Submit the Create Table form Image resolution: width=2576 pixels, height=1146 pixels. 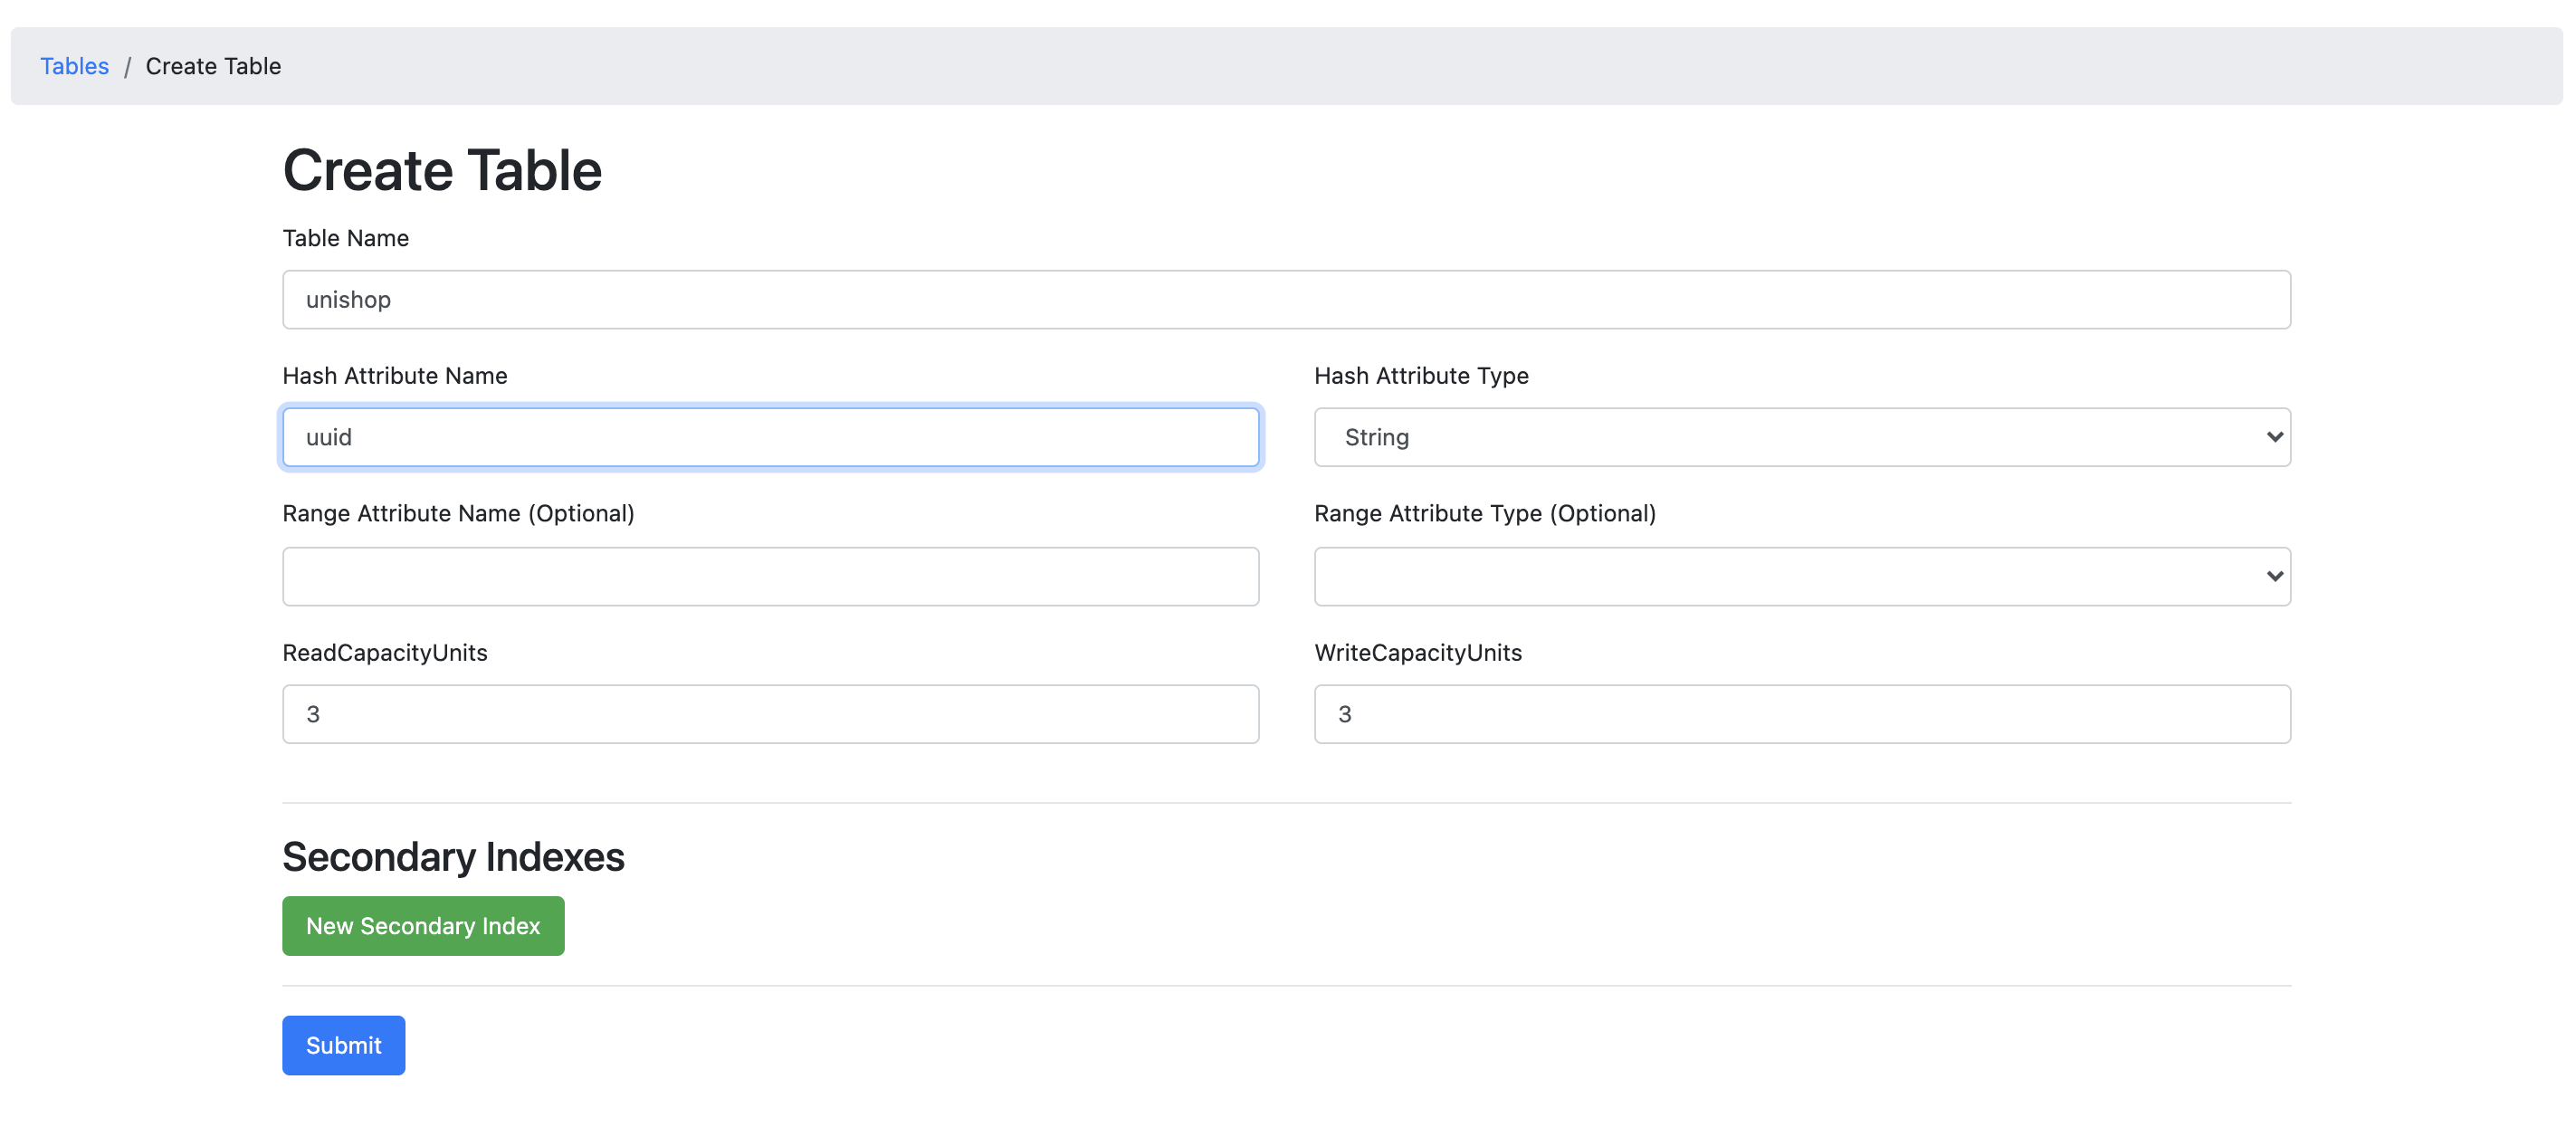tap(343, 1045)
